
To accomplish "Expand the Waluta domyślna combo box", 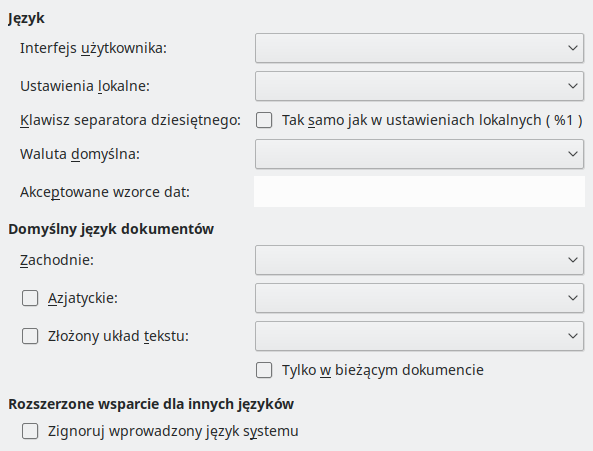I will pyautogui.click(x=419, y=154).
